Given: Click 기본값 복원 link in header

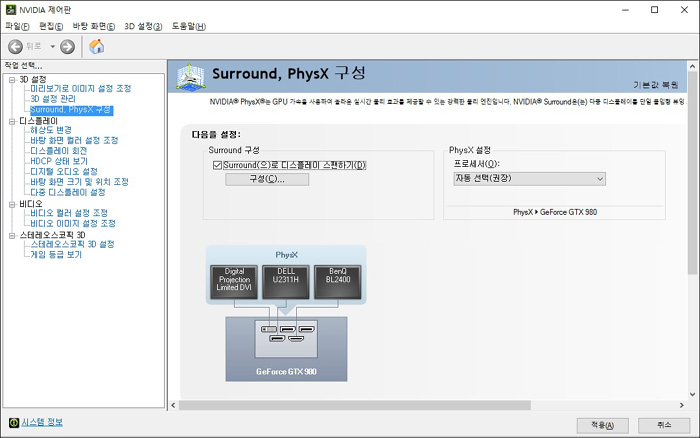Looking at the screenshot, I should pyautogui.click(x=656, y=85).
